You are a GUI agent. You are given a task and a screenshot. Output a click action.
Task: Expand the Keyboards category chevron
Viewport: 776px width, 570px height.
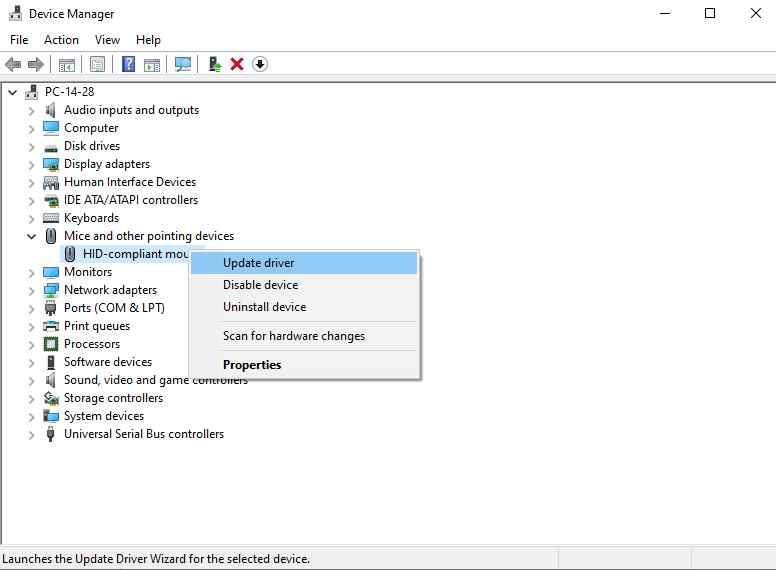[x=32, y=219]
